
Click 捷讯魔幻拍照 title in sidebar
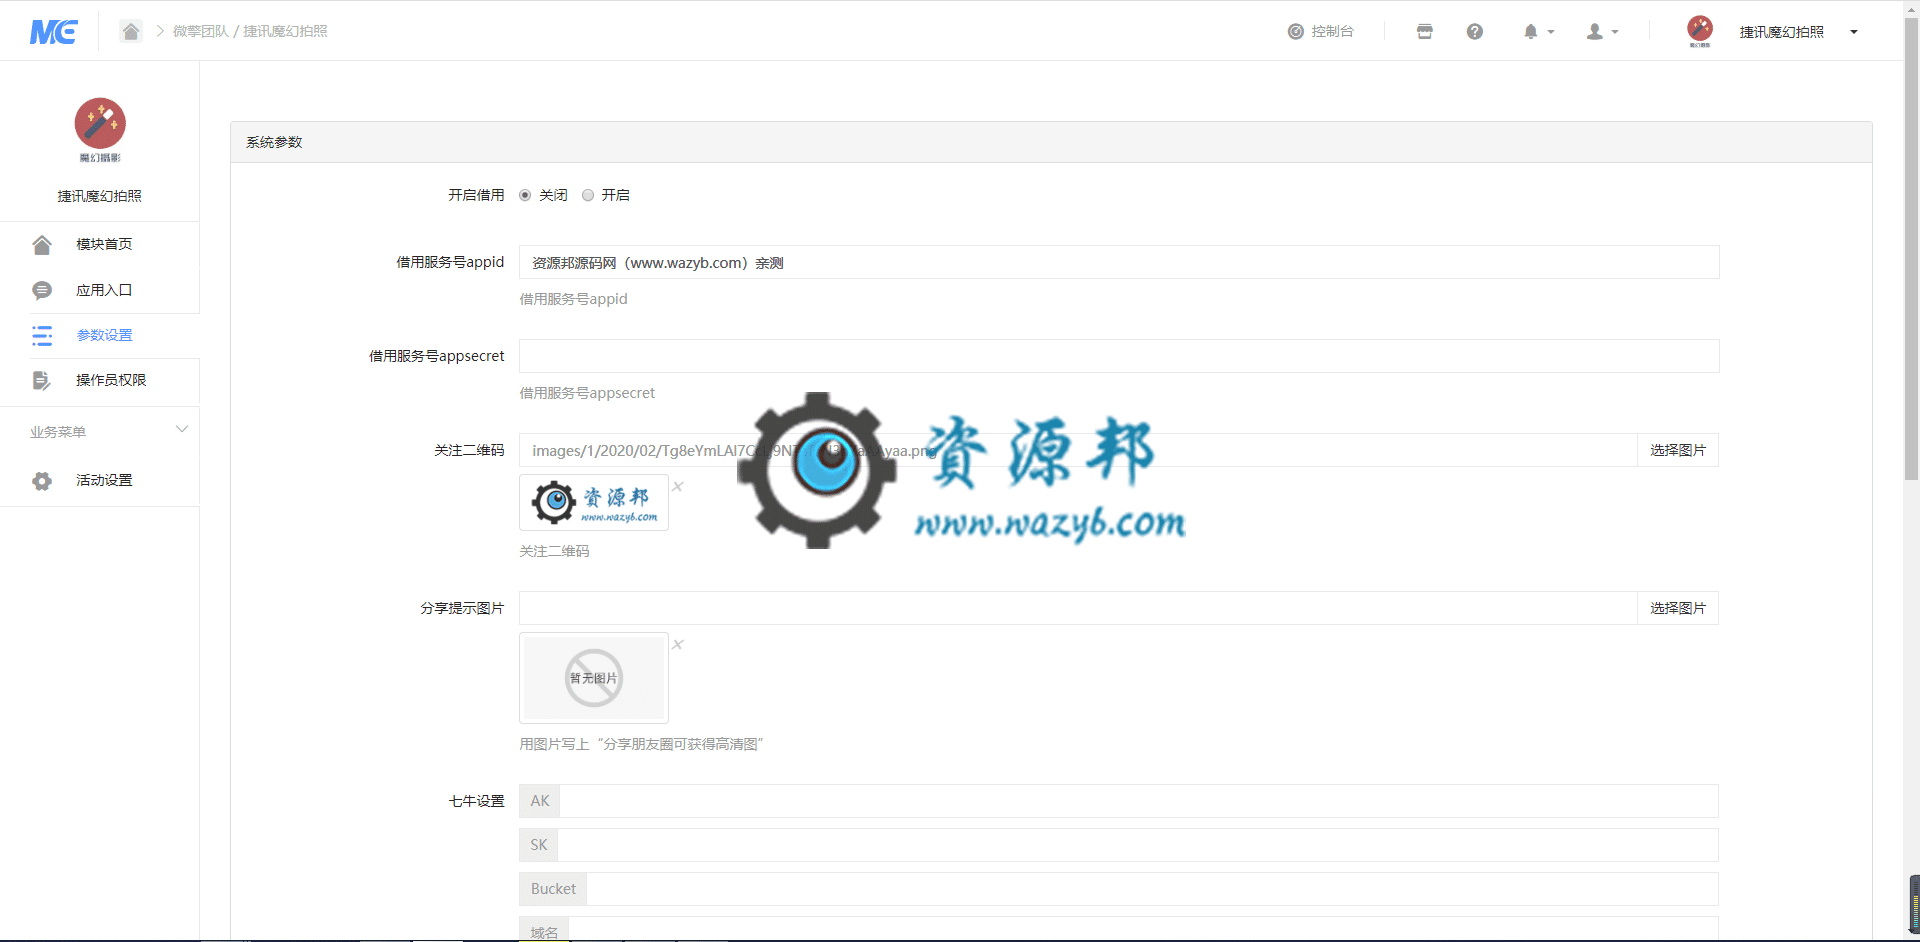tap(100, 196)
